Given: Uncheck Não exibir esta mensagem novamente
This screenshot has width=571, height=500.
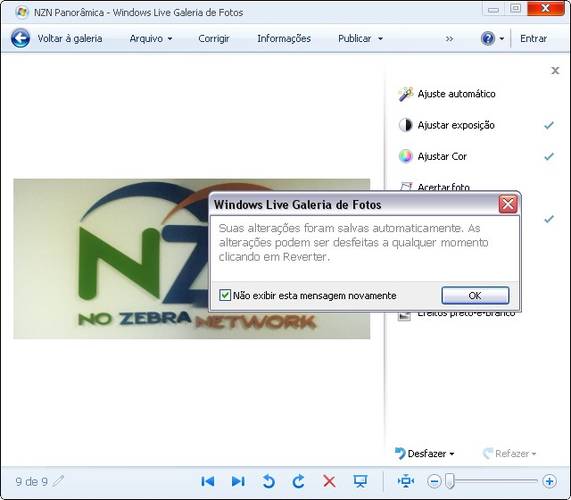Looking at the screenshot, I should pos(225,295).
